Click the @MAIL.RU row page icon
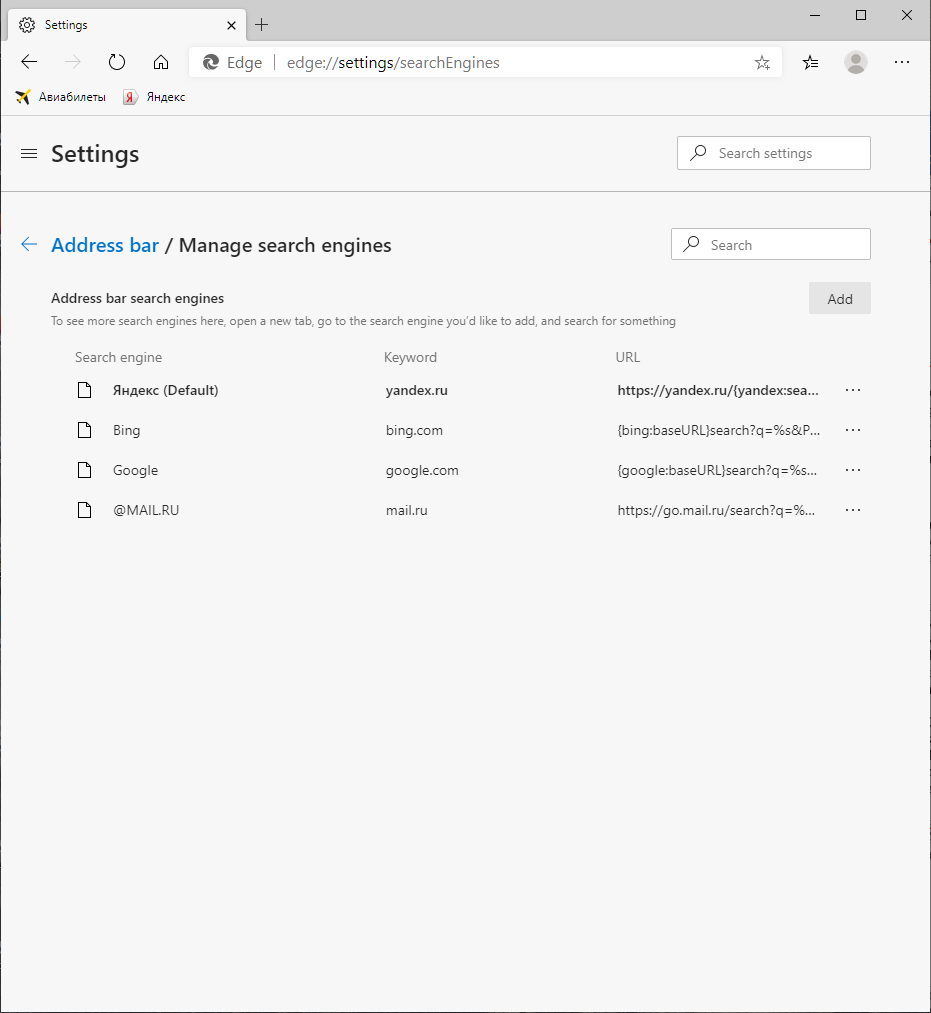 coord(85,510)
